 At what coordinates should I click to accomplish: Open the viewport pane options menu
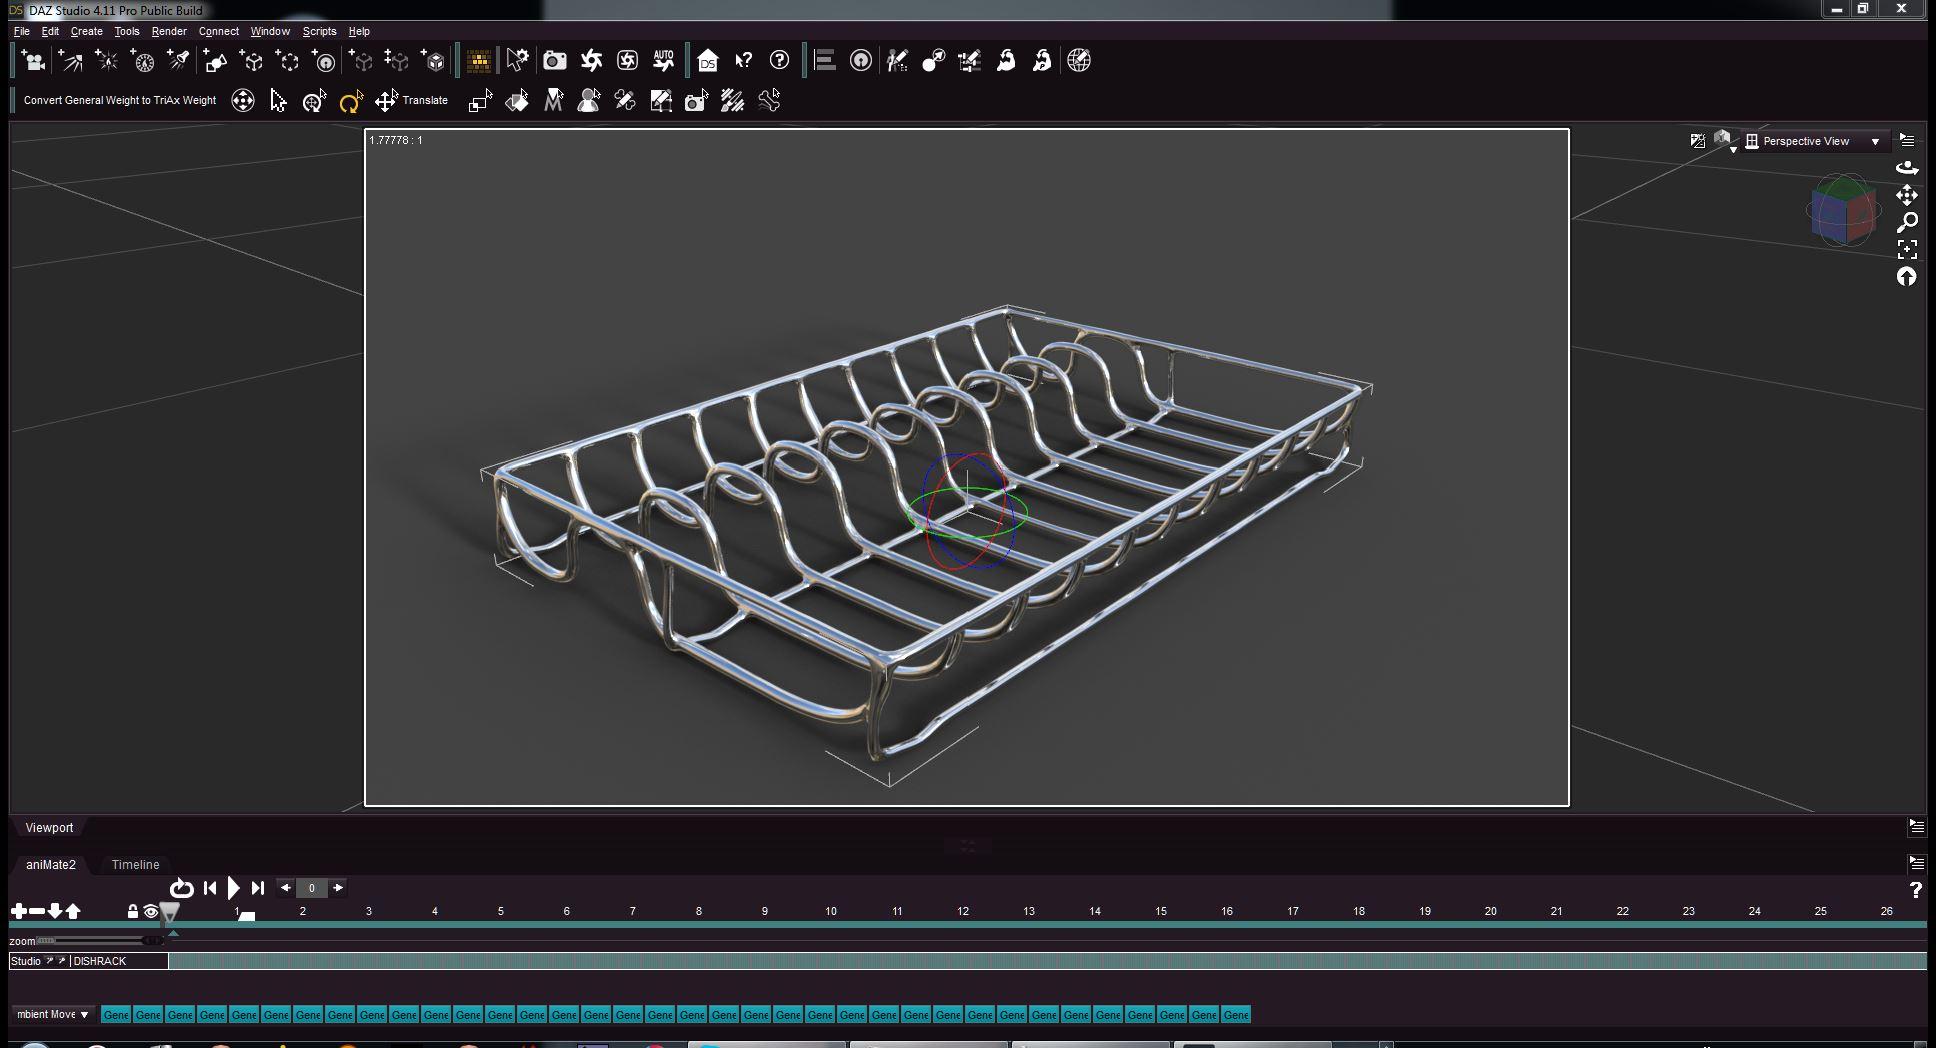[1907, 141]
